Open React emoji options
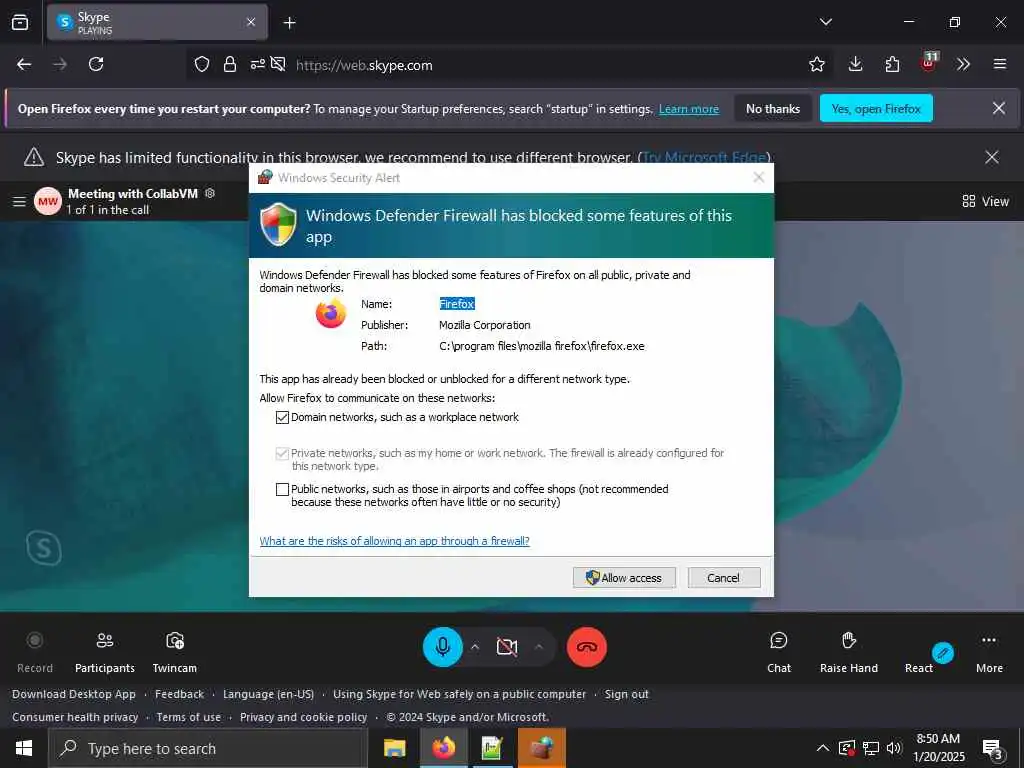The height and width of the screenshot is (768, 1024). tap(918, 651)
